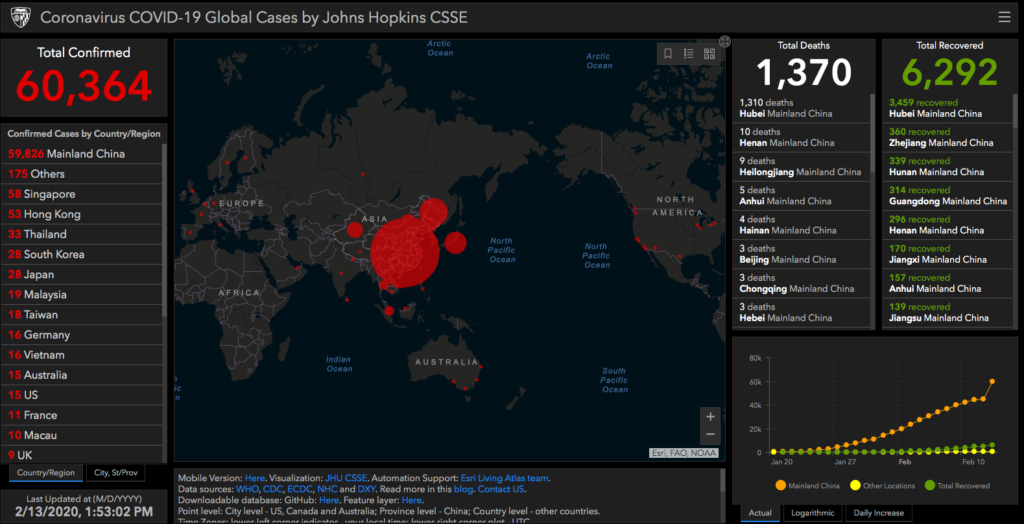Zoom out on the map
Viewport: 1024px width, 524px height.
point(711,434)
